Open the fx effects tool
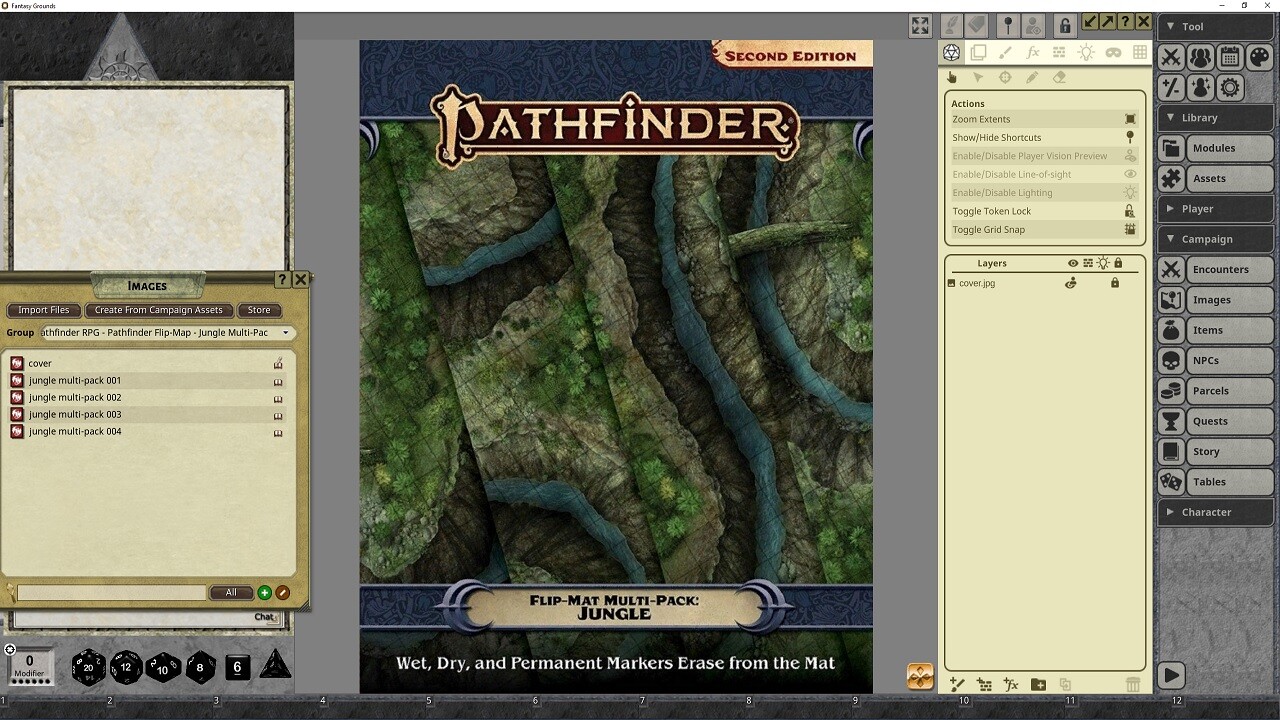This screenshot has height=720, width=1280. [x=1032, y=52]
